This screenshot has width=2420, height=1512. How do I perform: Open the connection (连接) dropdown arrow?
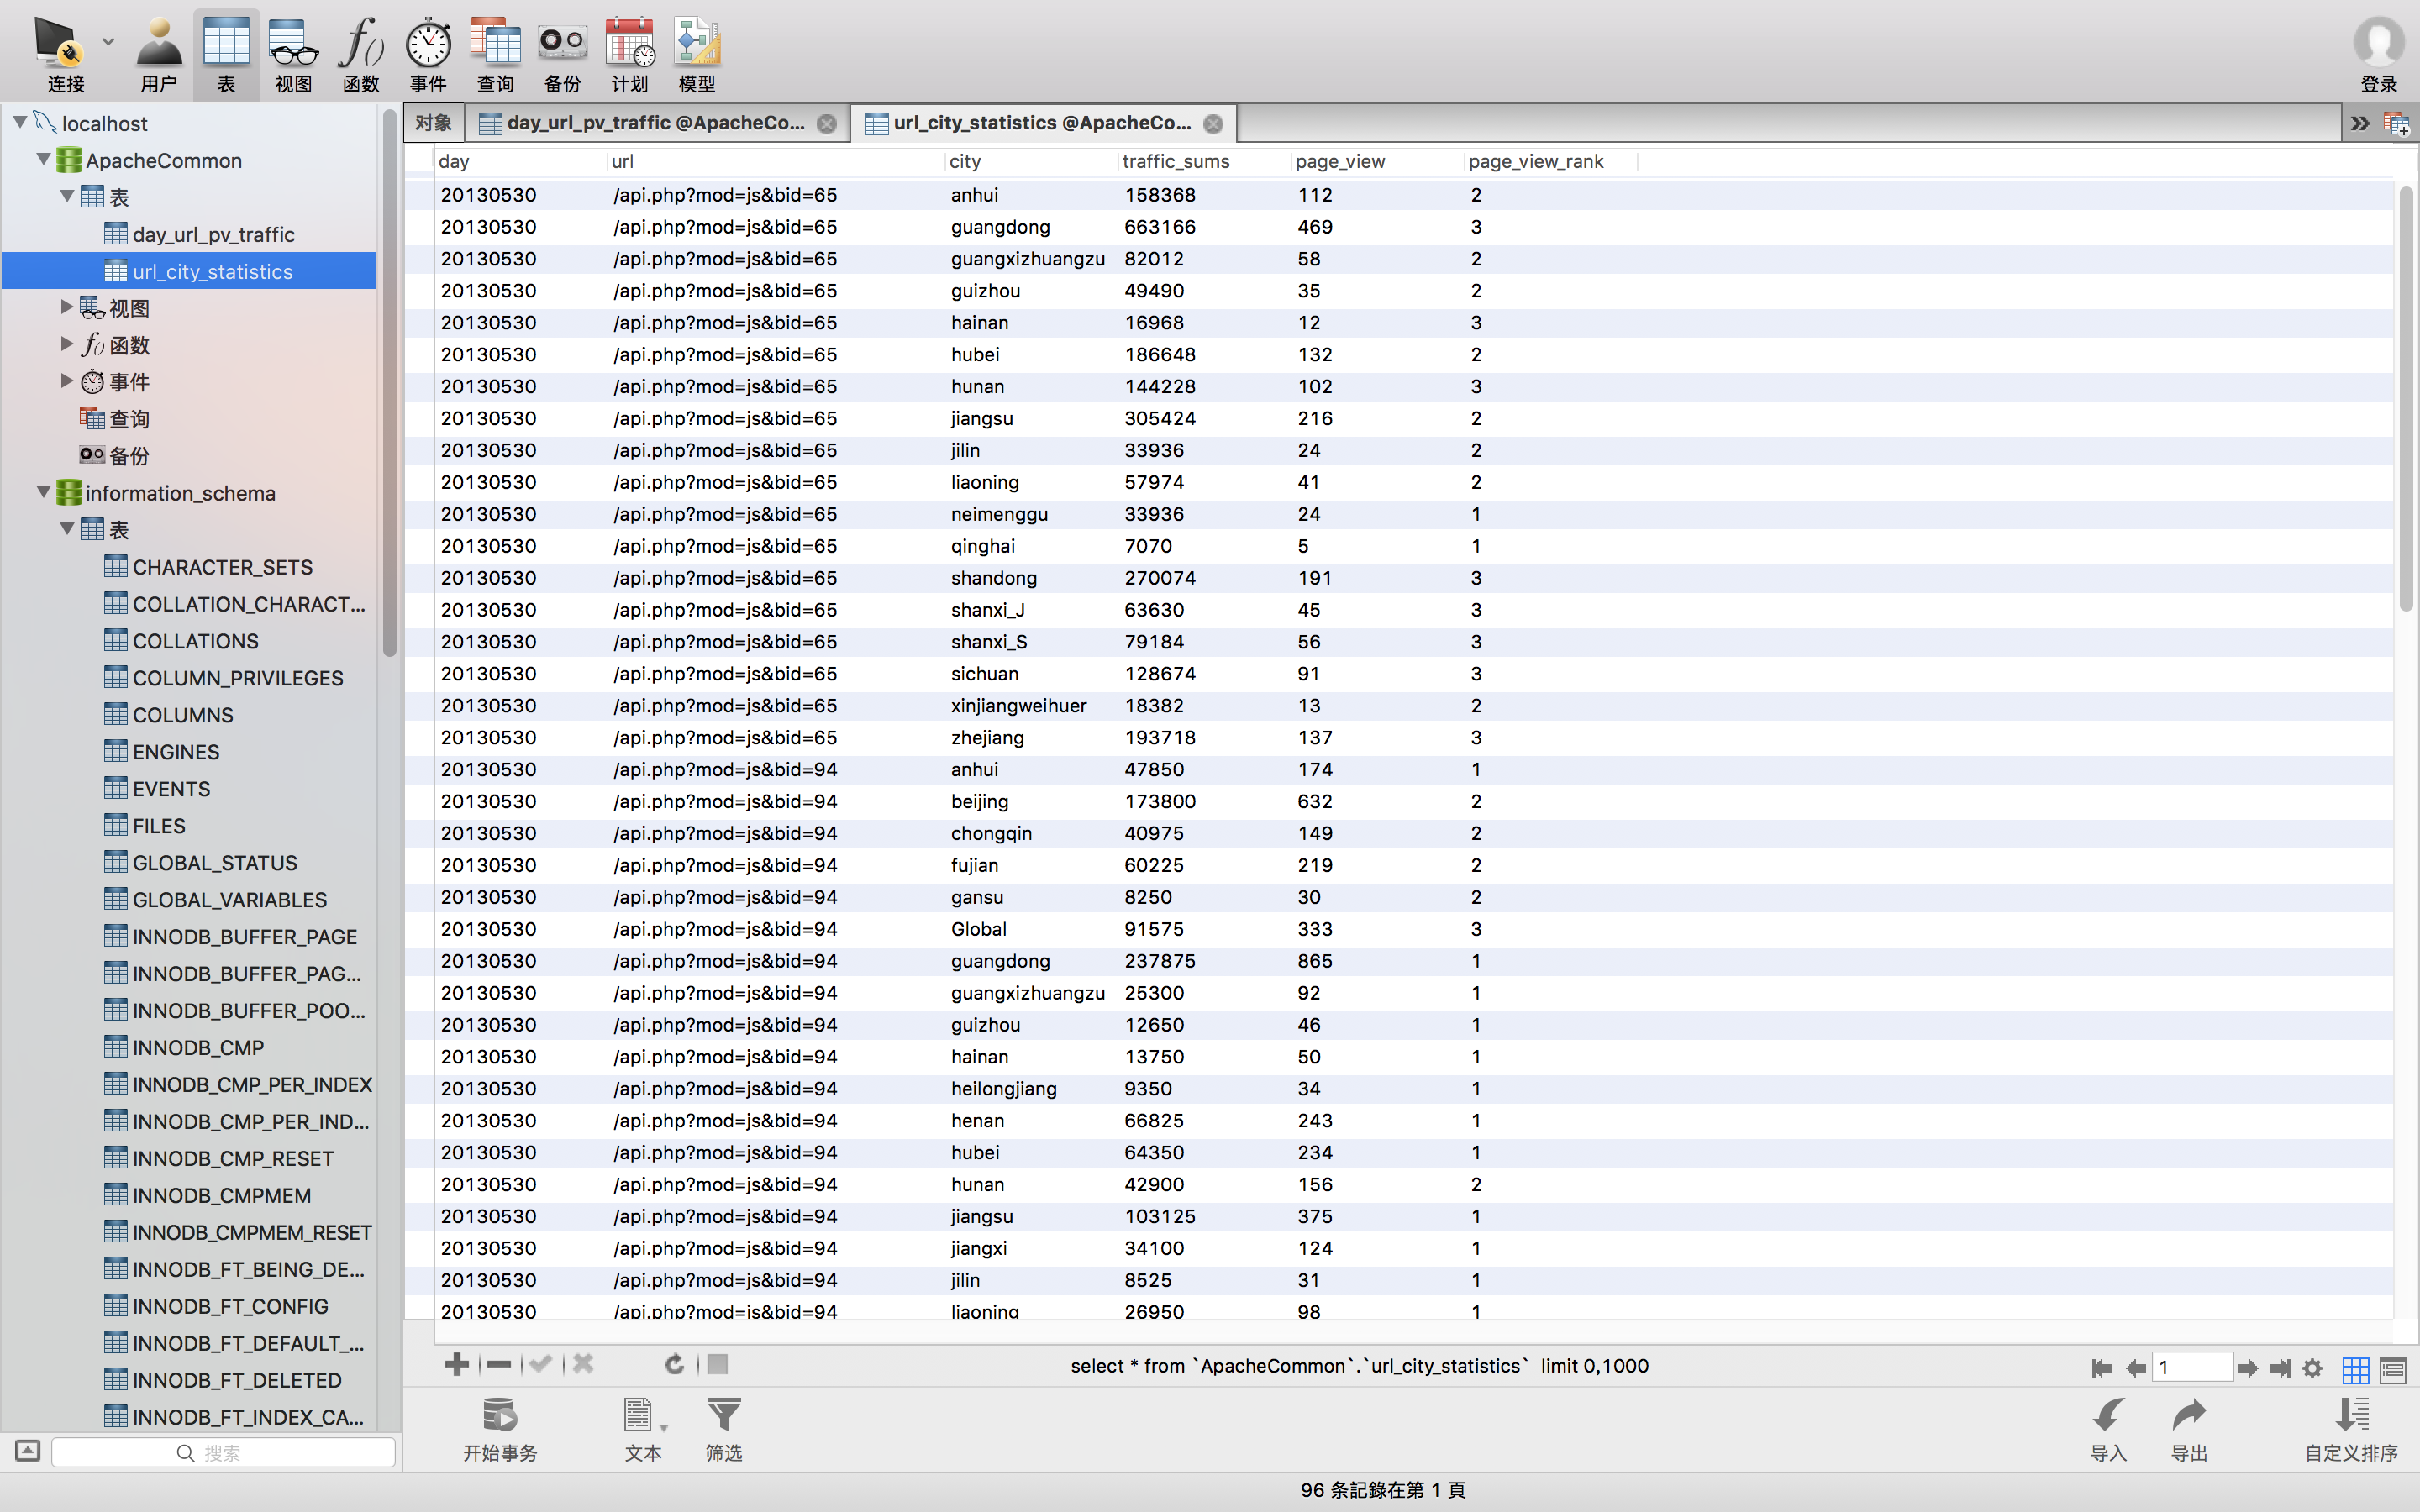pyautogui.click(x=108, y=42)
